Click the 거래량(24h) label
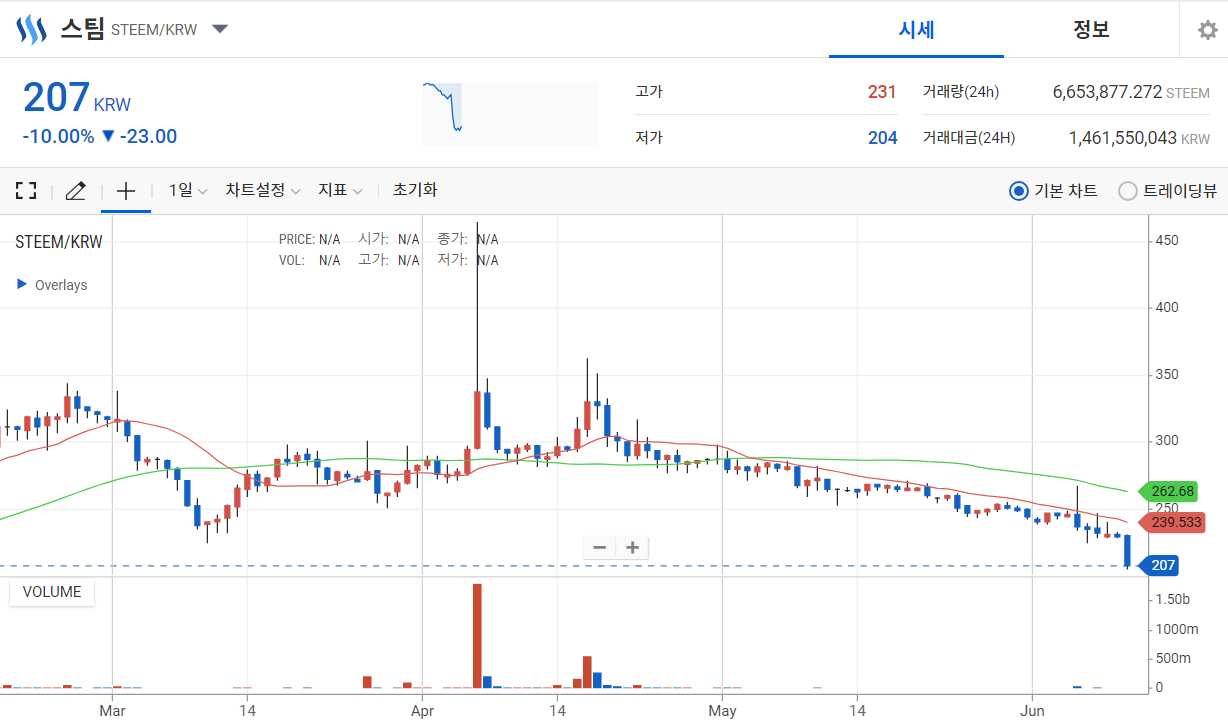 click(x=961, y=92)
